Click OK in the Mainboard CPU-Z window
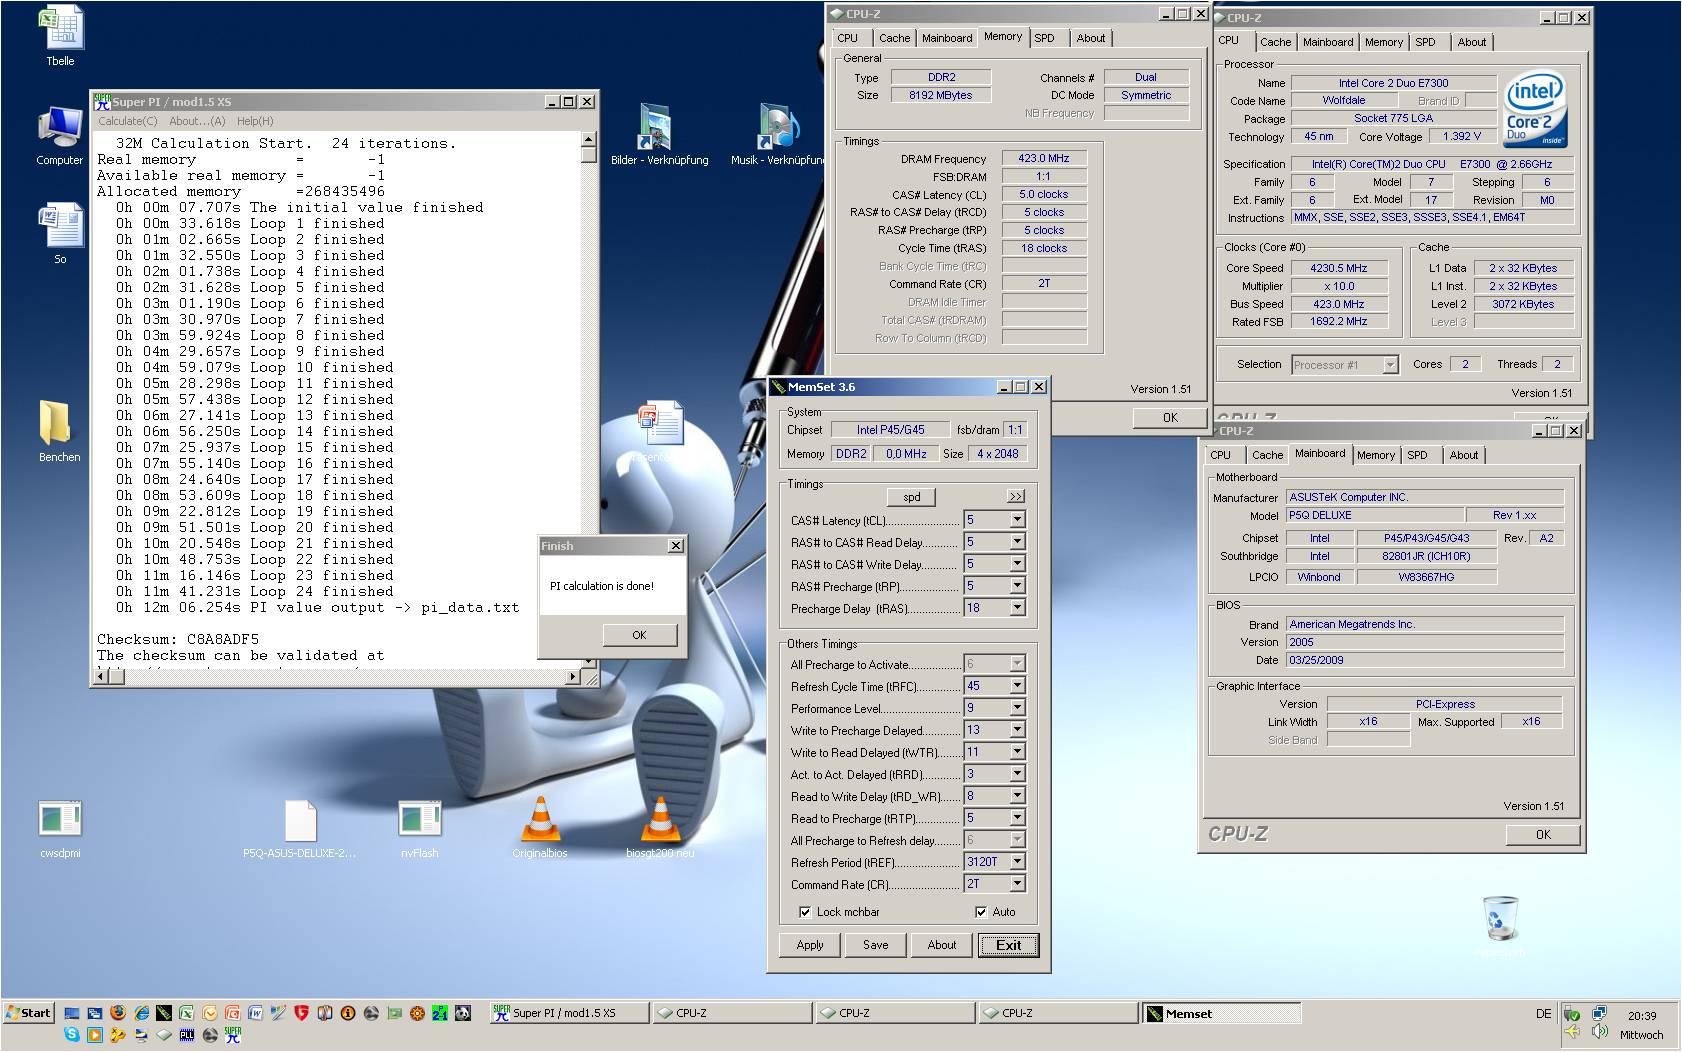Viewport: 1682px width, 1052px height. 1543,835
